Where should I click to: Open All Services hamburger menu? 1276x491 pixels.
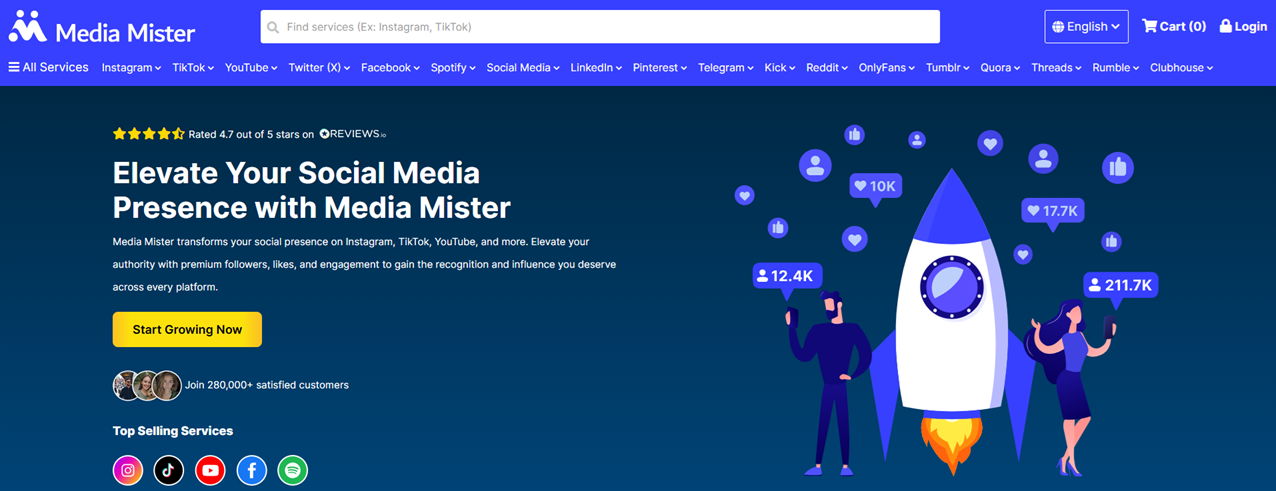pos(48,68)
